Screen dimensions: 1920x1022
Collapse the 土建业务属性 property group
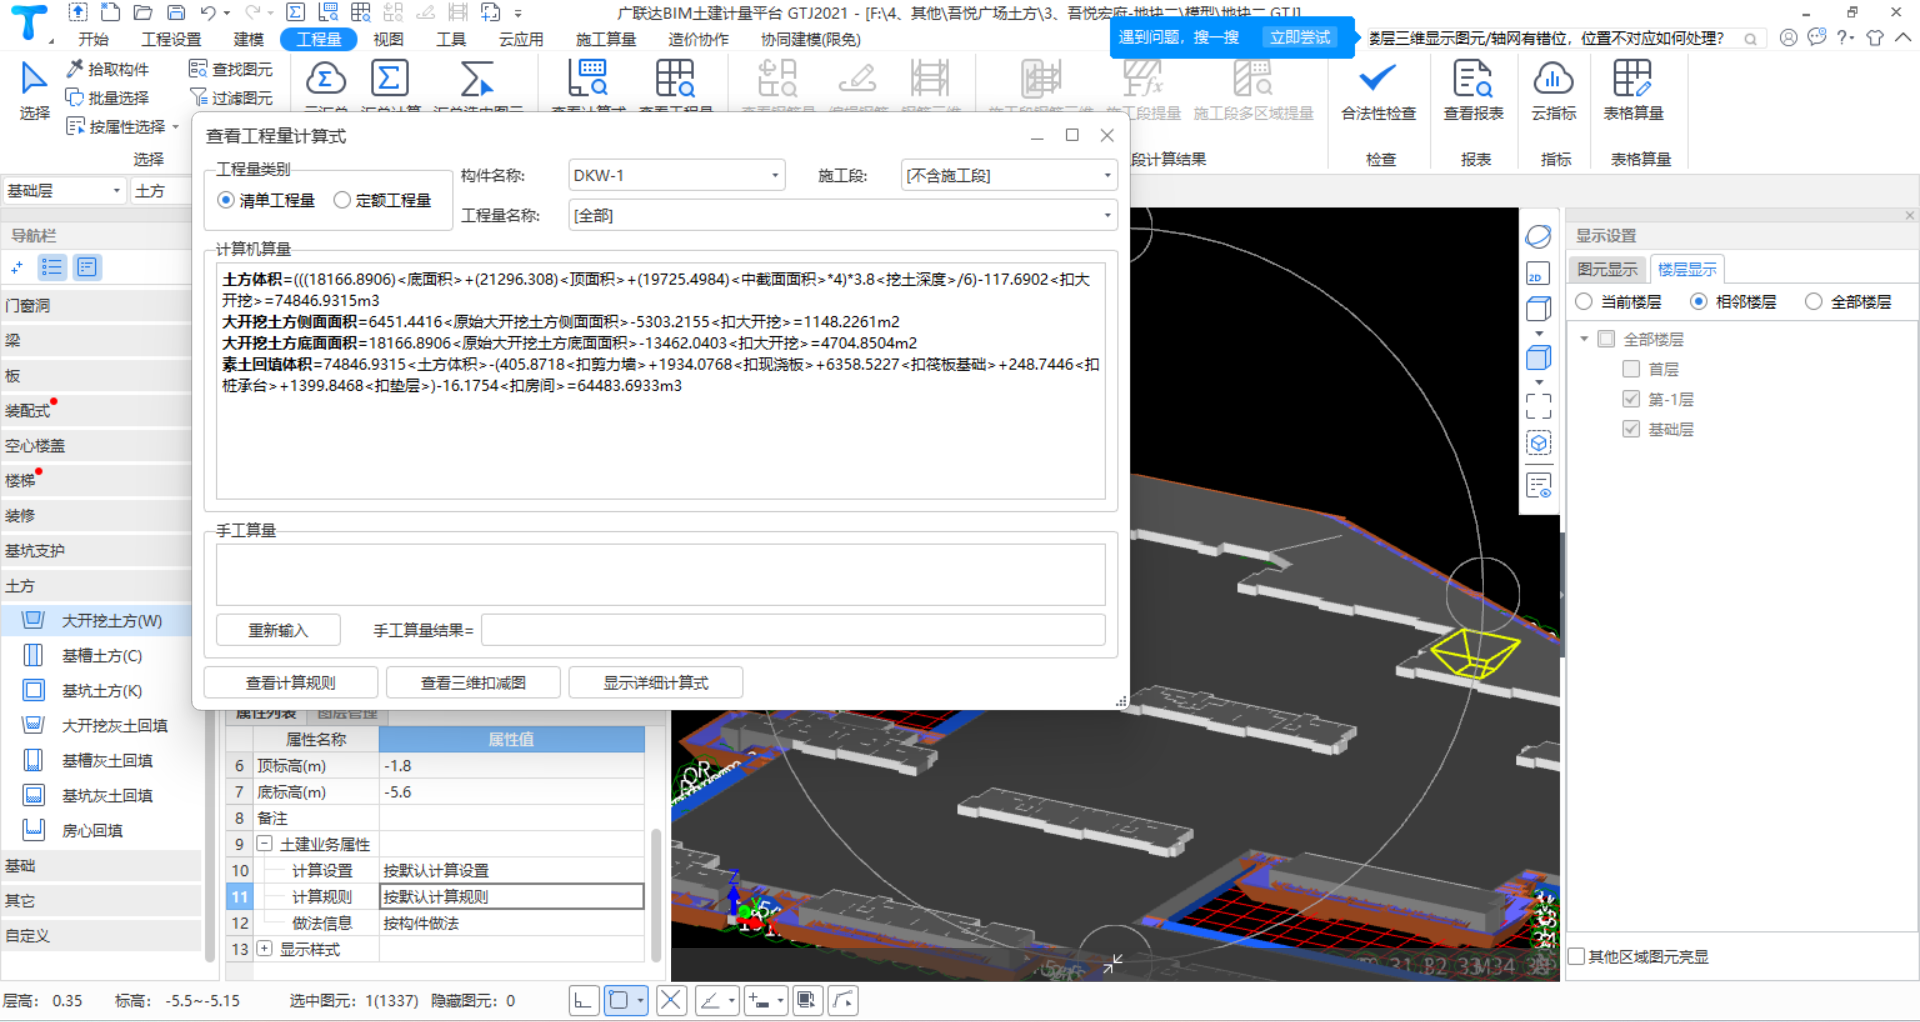click(265, 844)
